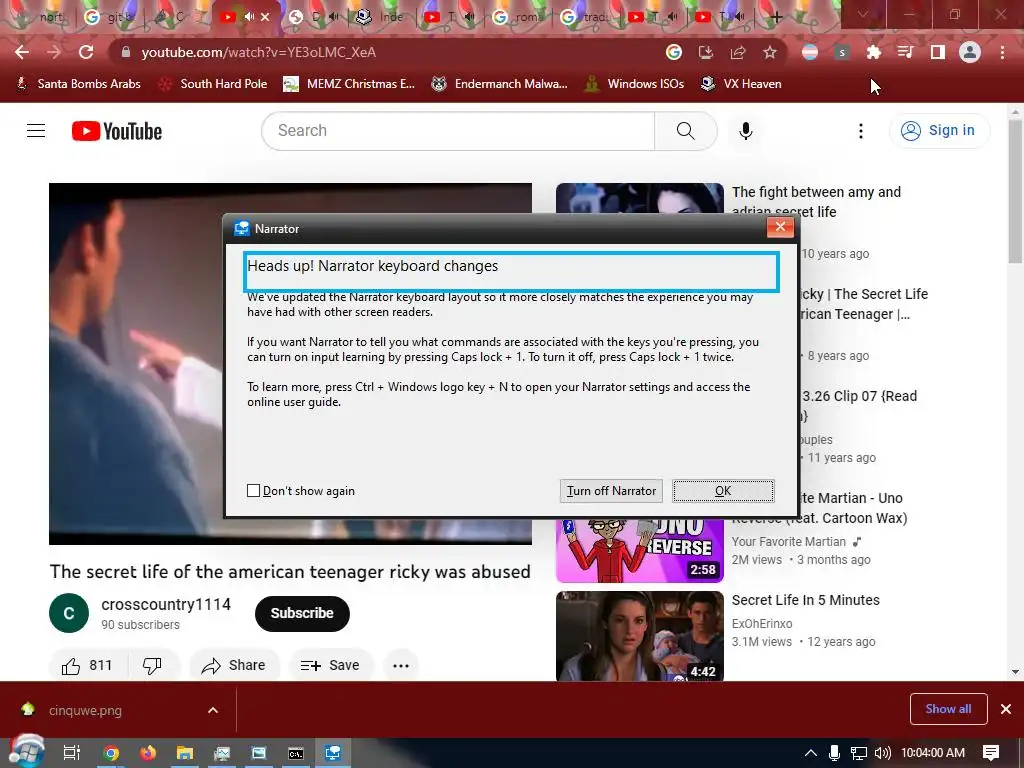Open more actions ellipsis under video
Image resolution: width=1024 pixels, height=768 pixels.
(401, 665)
